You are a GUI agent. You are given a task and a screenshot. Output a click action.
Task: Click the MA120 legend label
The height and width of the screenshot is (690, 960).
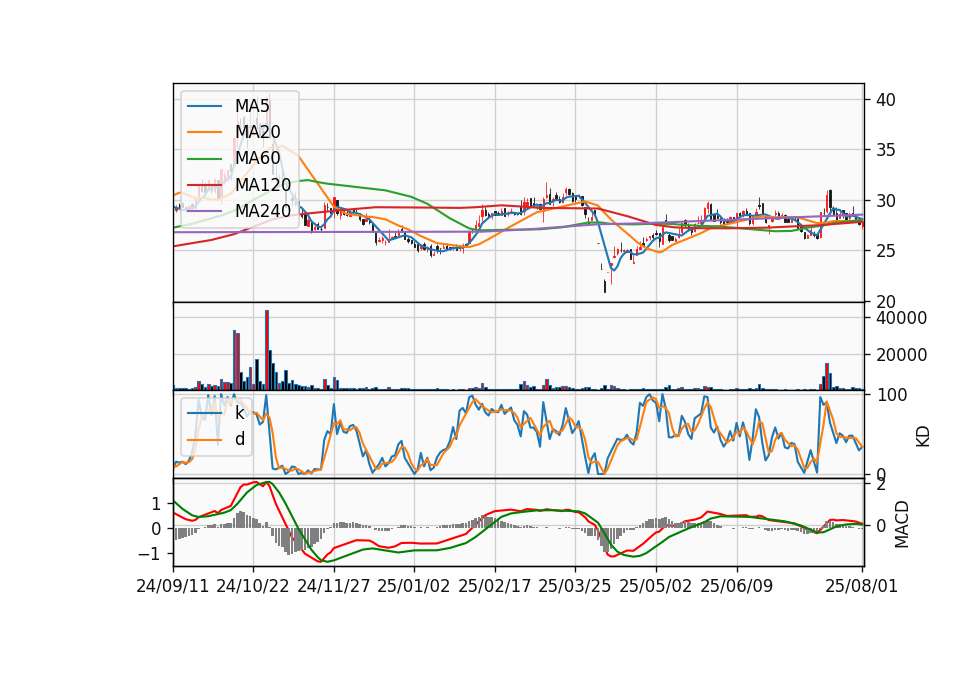[263, 185]
